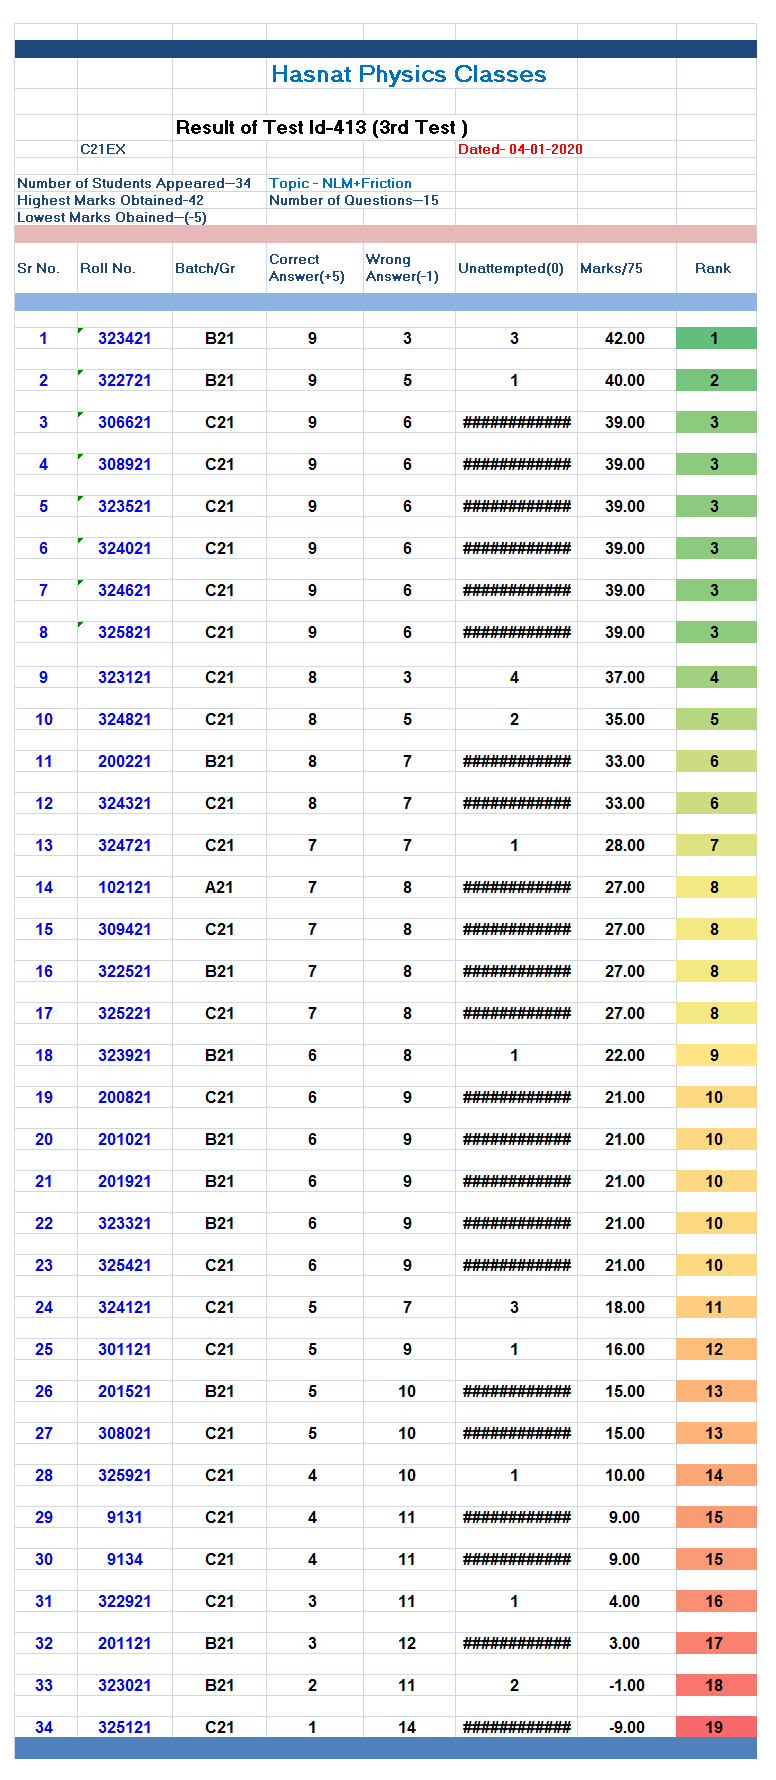Click roll number 324321 cell
The height and width of the screenshot is (1780, 776).
[x=125, y=803]
